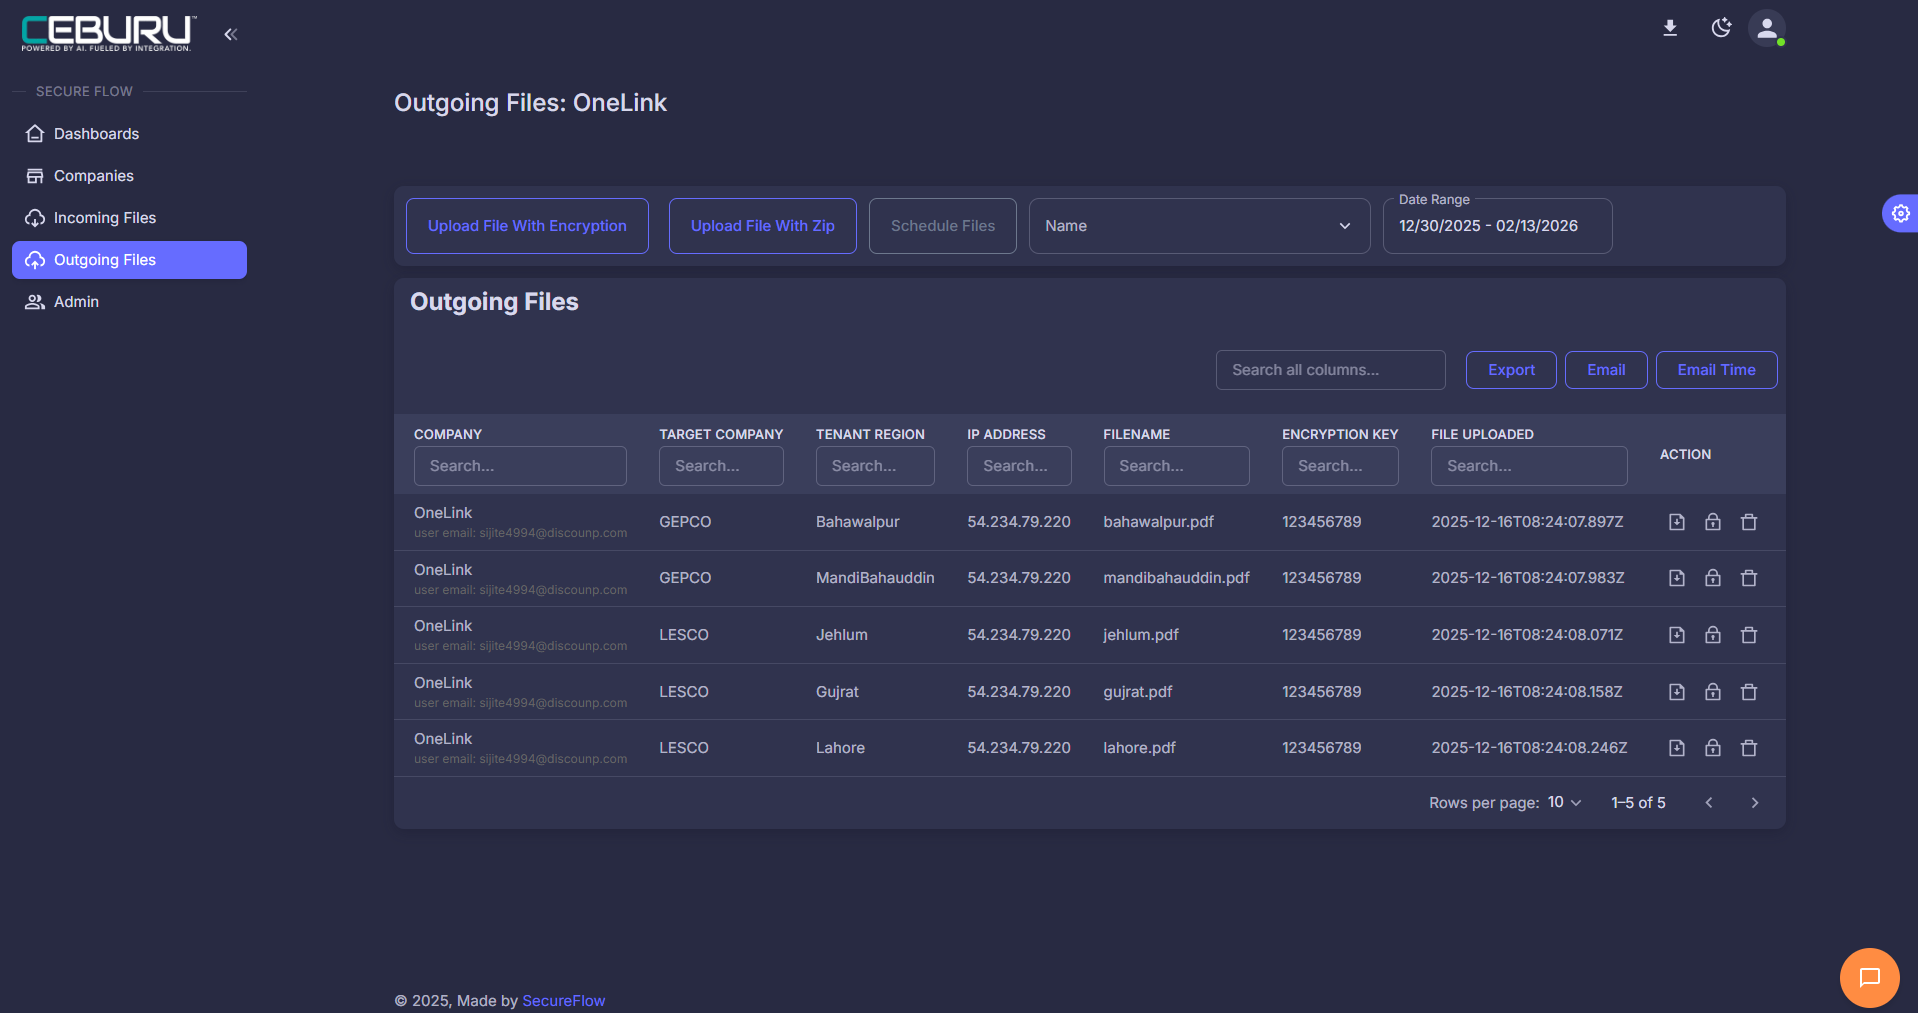Click the "Outgoing Files: OneLink" page title
The width and height of the screenshot is (1918, 1013).
[x=530, y=103]
